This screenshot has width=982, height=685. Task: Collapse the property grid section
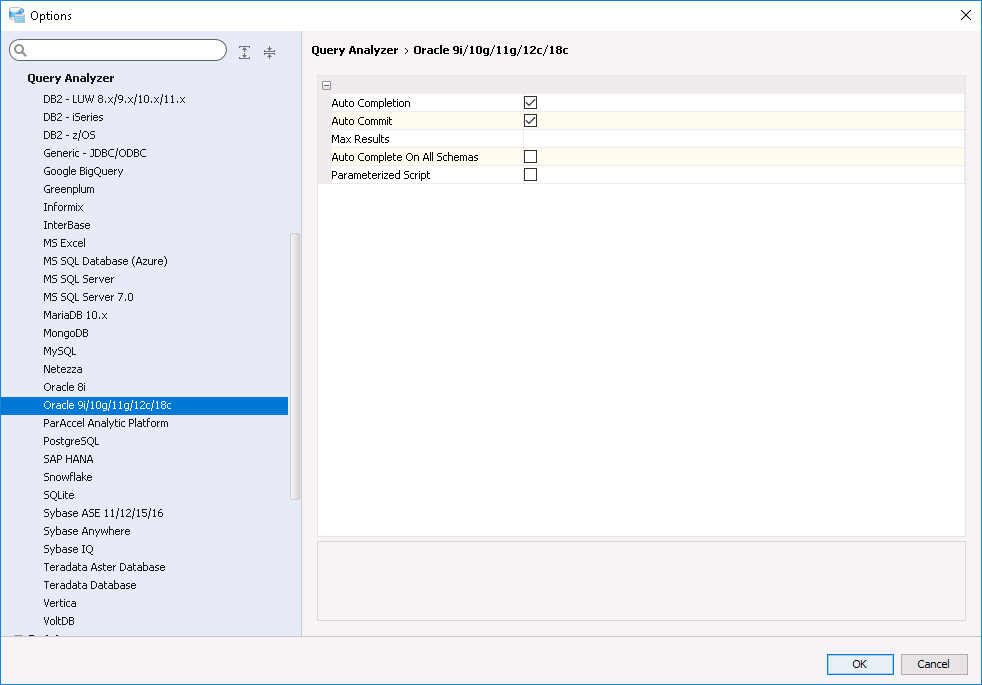pyautogui.click(x=327, y=86)
